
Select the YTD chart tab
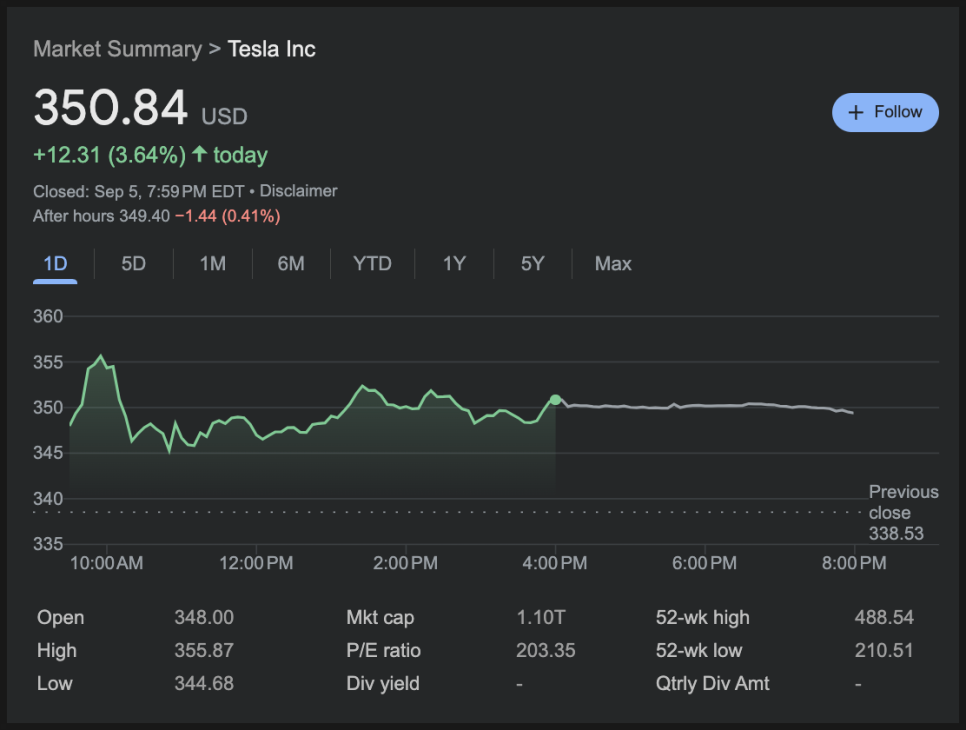coord(372,264)
